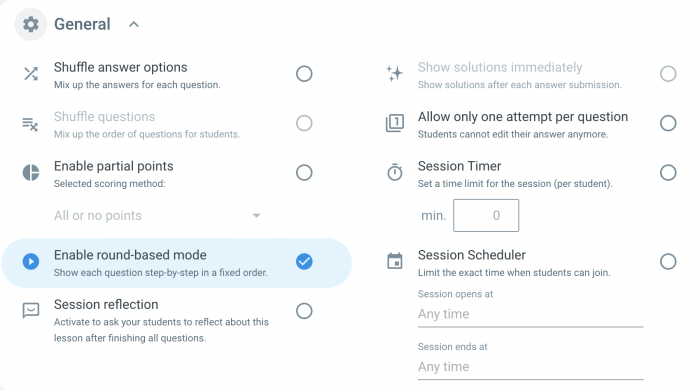Click the one attempt per question icon

tap(395, 123)
